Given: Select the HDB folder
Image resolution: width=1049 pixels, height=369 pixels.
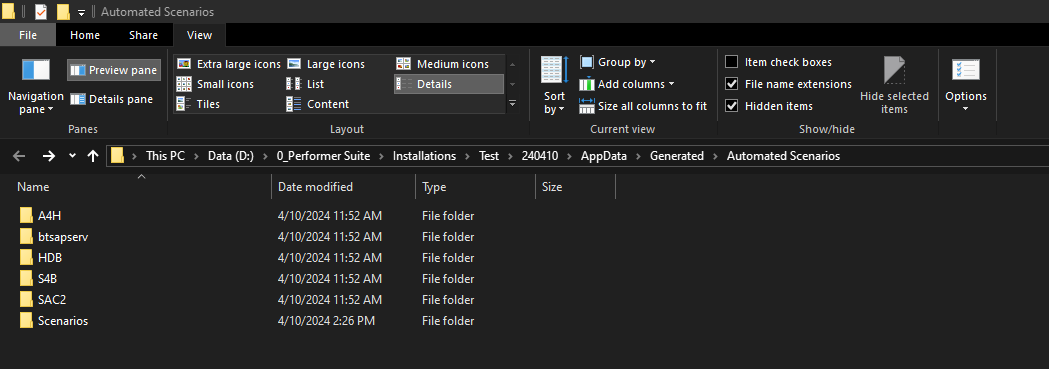Looking at the screenshot, I should [50, 257].
